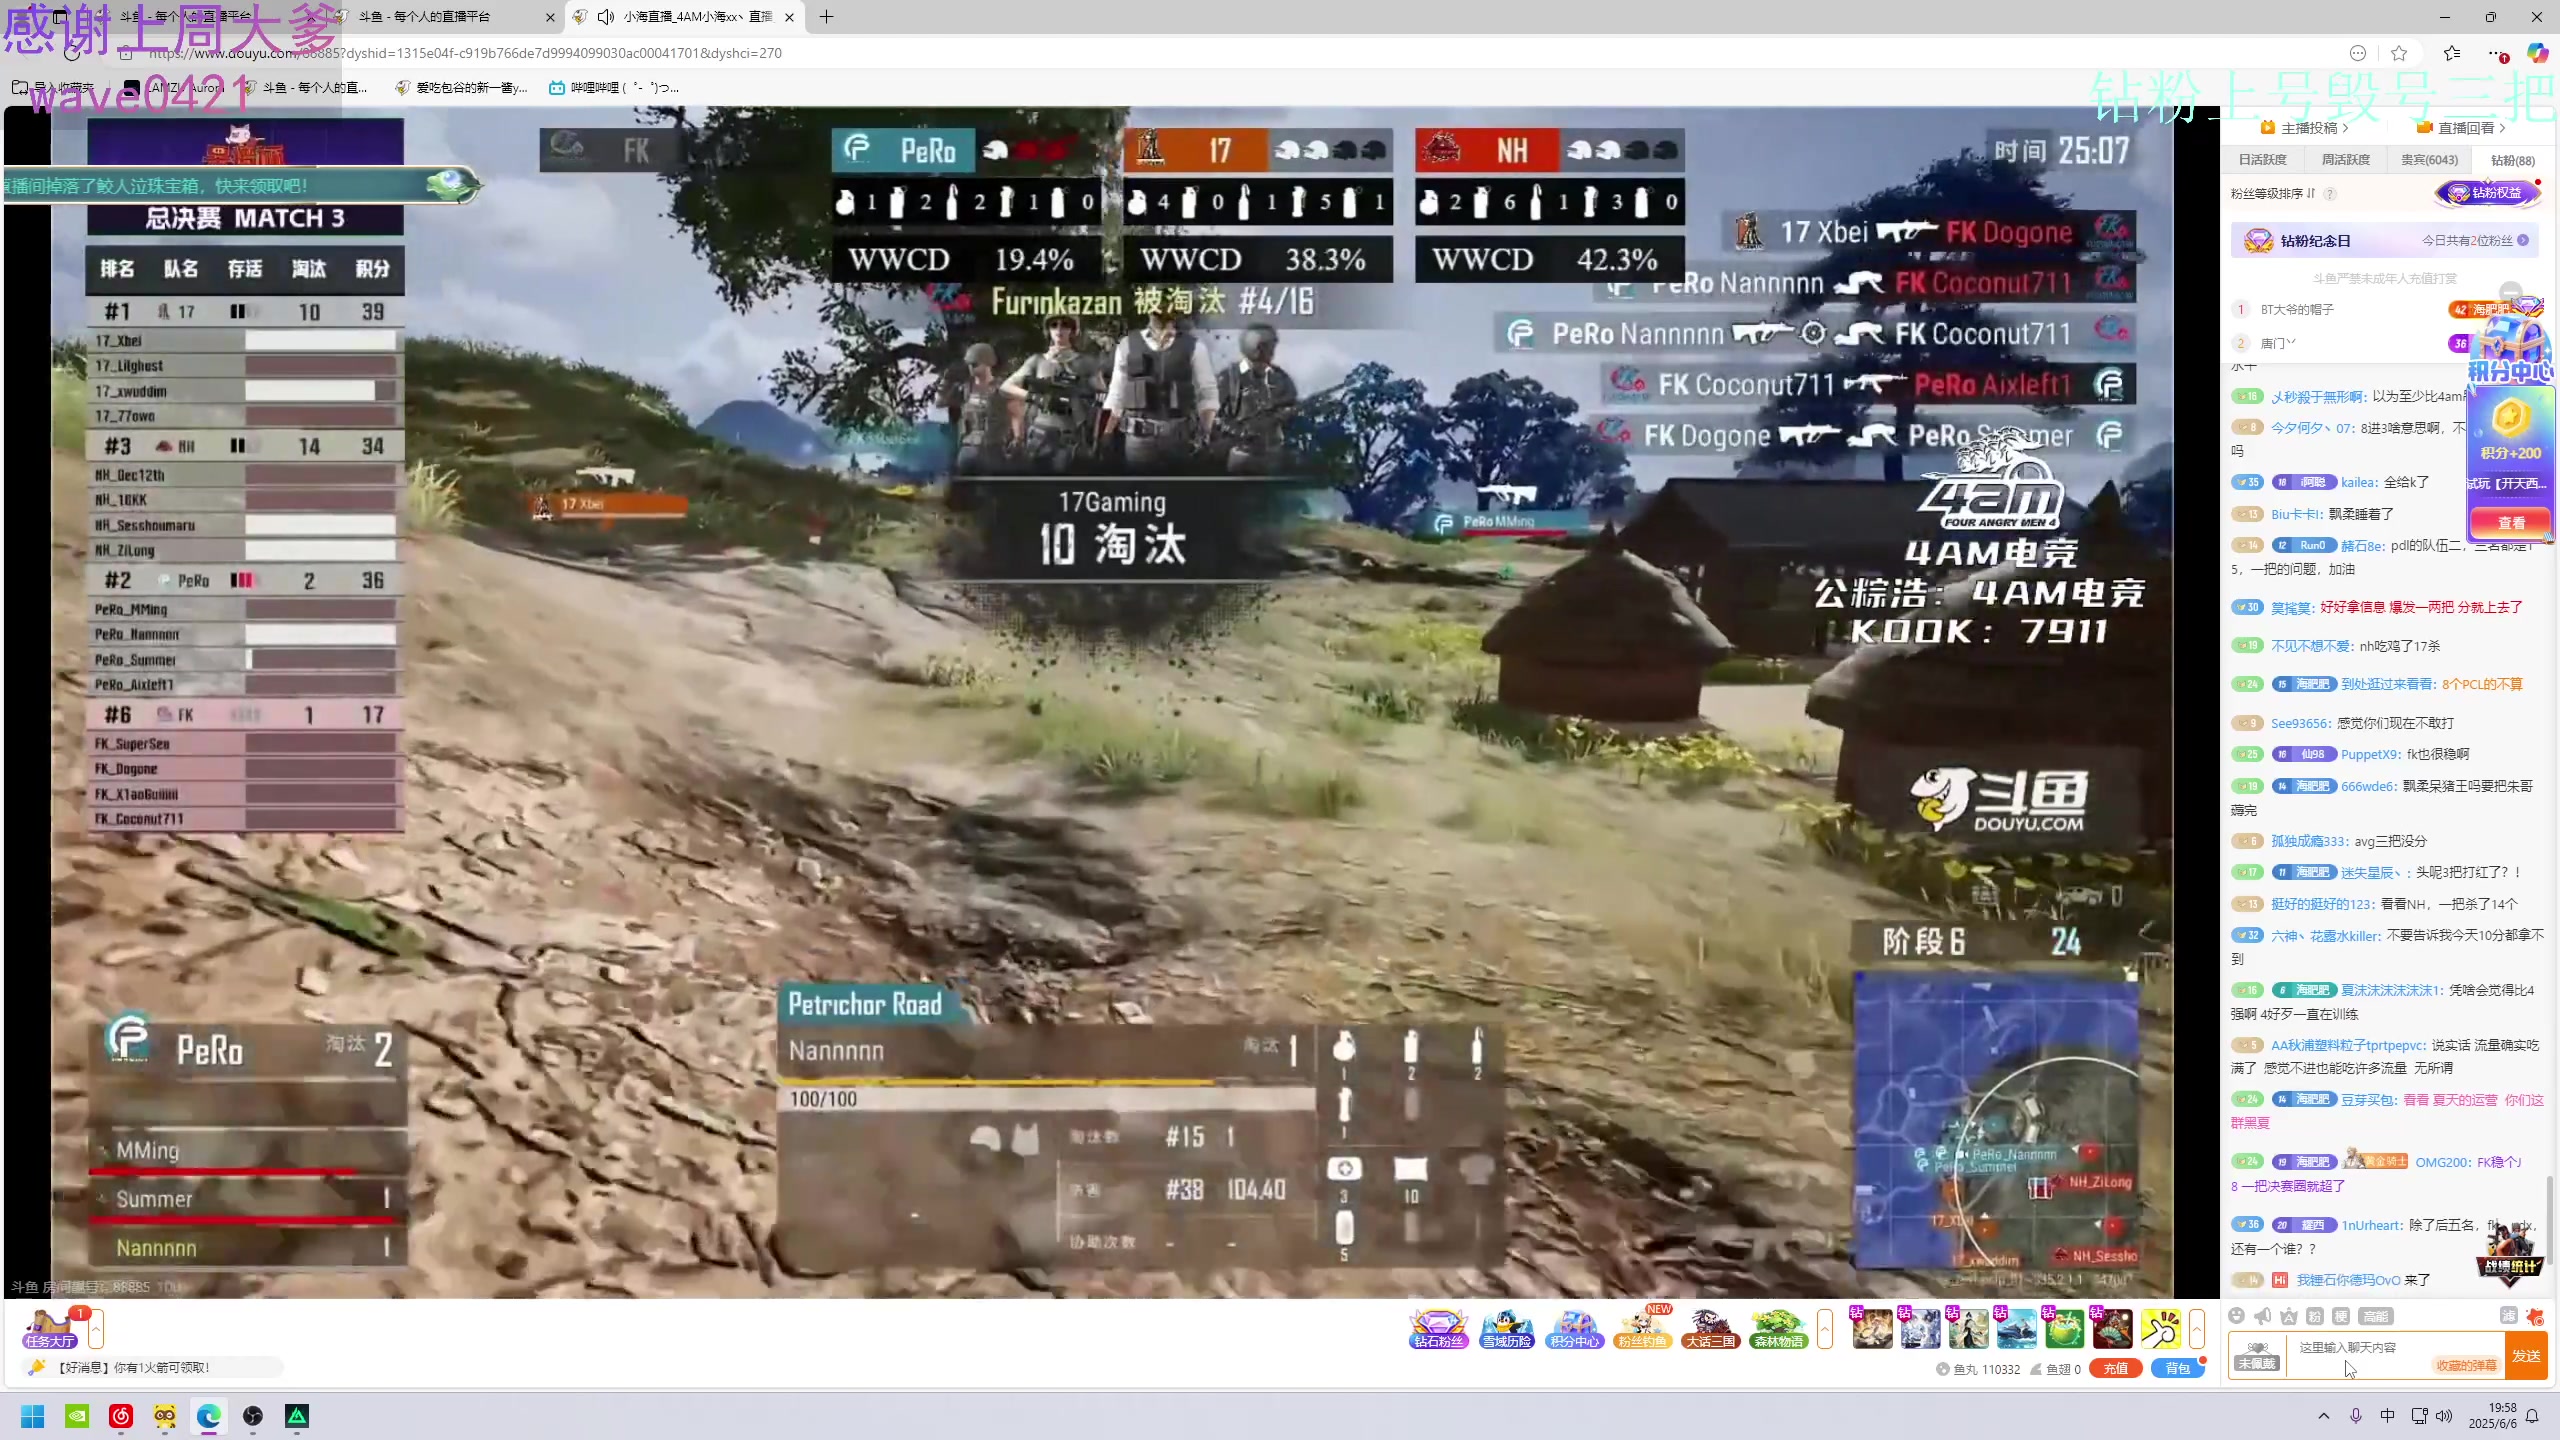Click the fan ranking question mark help
Viewport: 2560px width, 1440px height.
pyautogui.click(x=2330, y=194)
